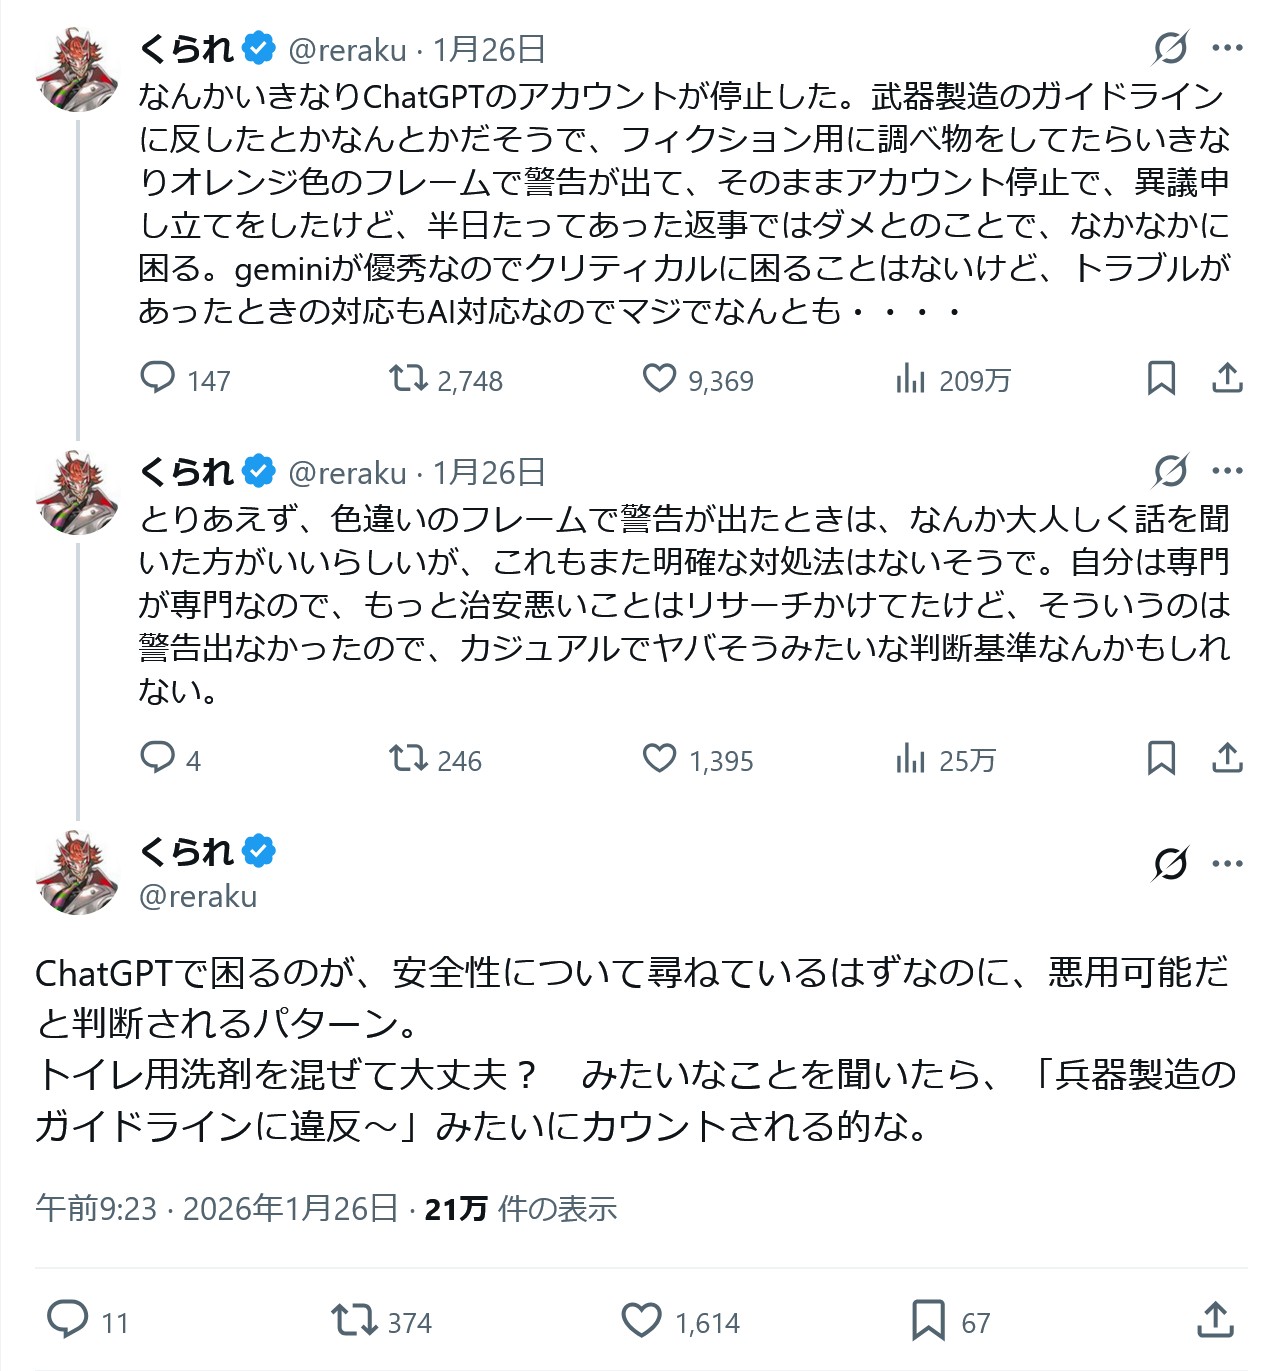The image size is (1281, 1371).
Task: Repost the tweet with 246 reposts
Action: pos(408,759)
